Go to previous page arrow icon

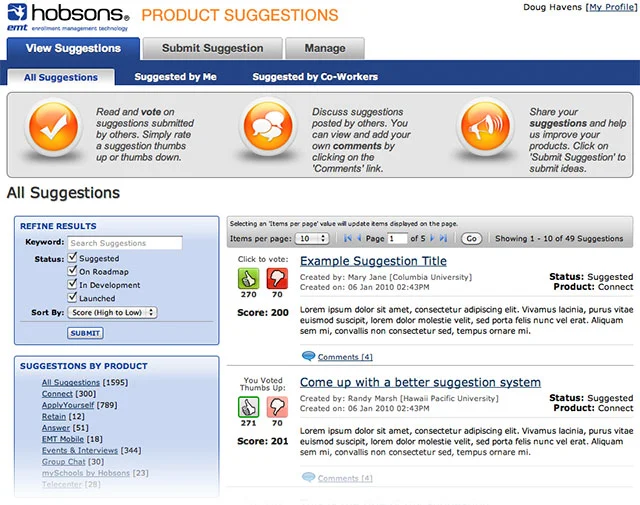click(x=359, y=238)
